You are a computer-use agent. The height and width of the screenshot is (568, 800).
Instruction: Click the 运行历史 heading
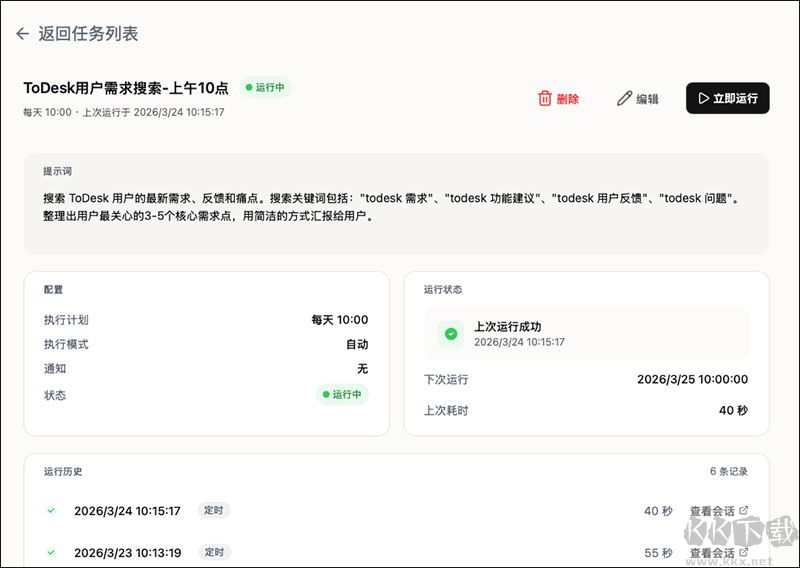[63, 471]
